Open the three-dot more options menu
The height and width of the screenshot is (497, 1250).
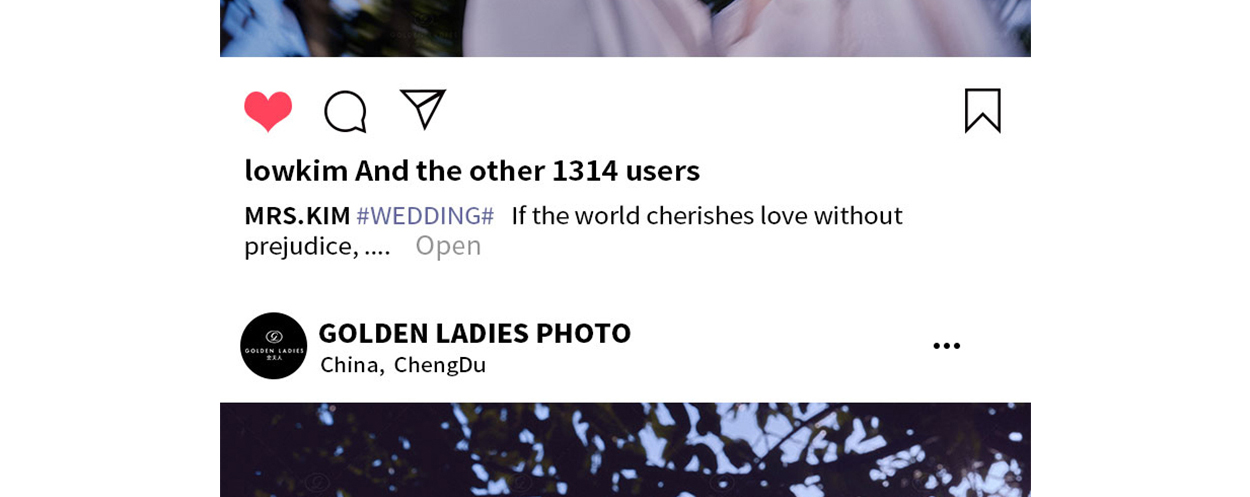[x=946, y=346]
